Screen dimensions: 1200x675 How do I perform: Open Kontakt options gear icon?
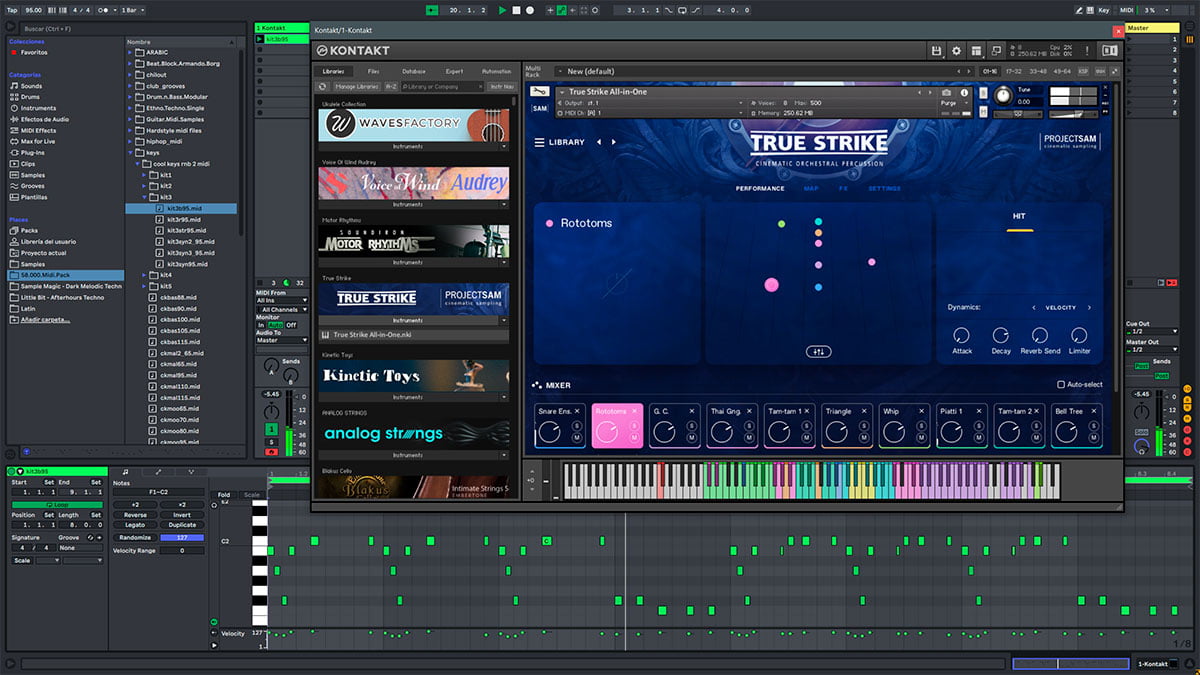click(x=956, y=50)
